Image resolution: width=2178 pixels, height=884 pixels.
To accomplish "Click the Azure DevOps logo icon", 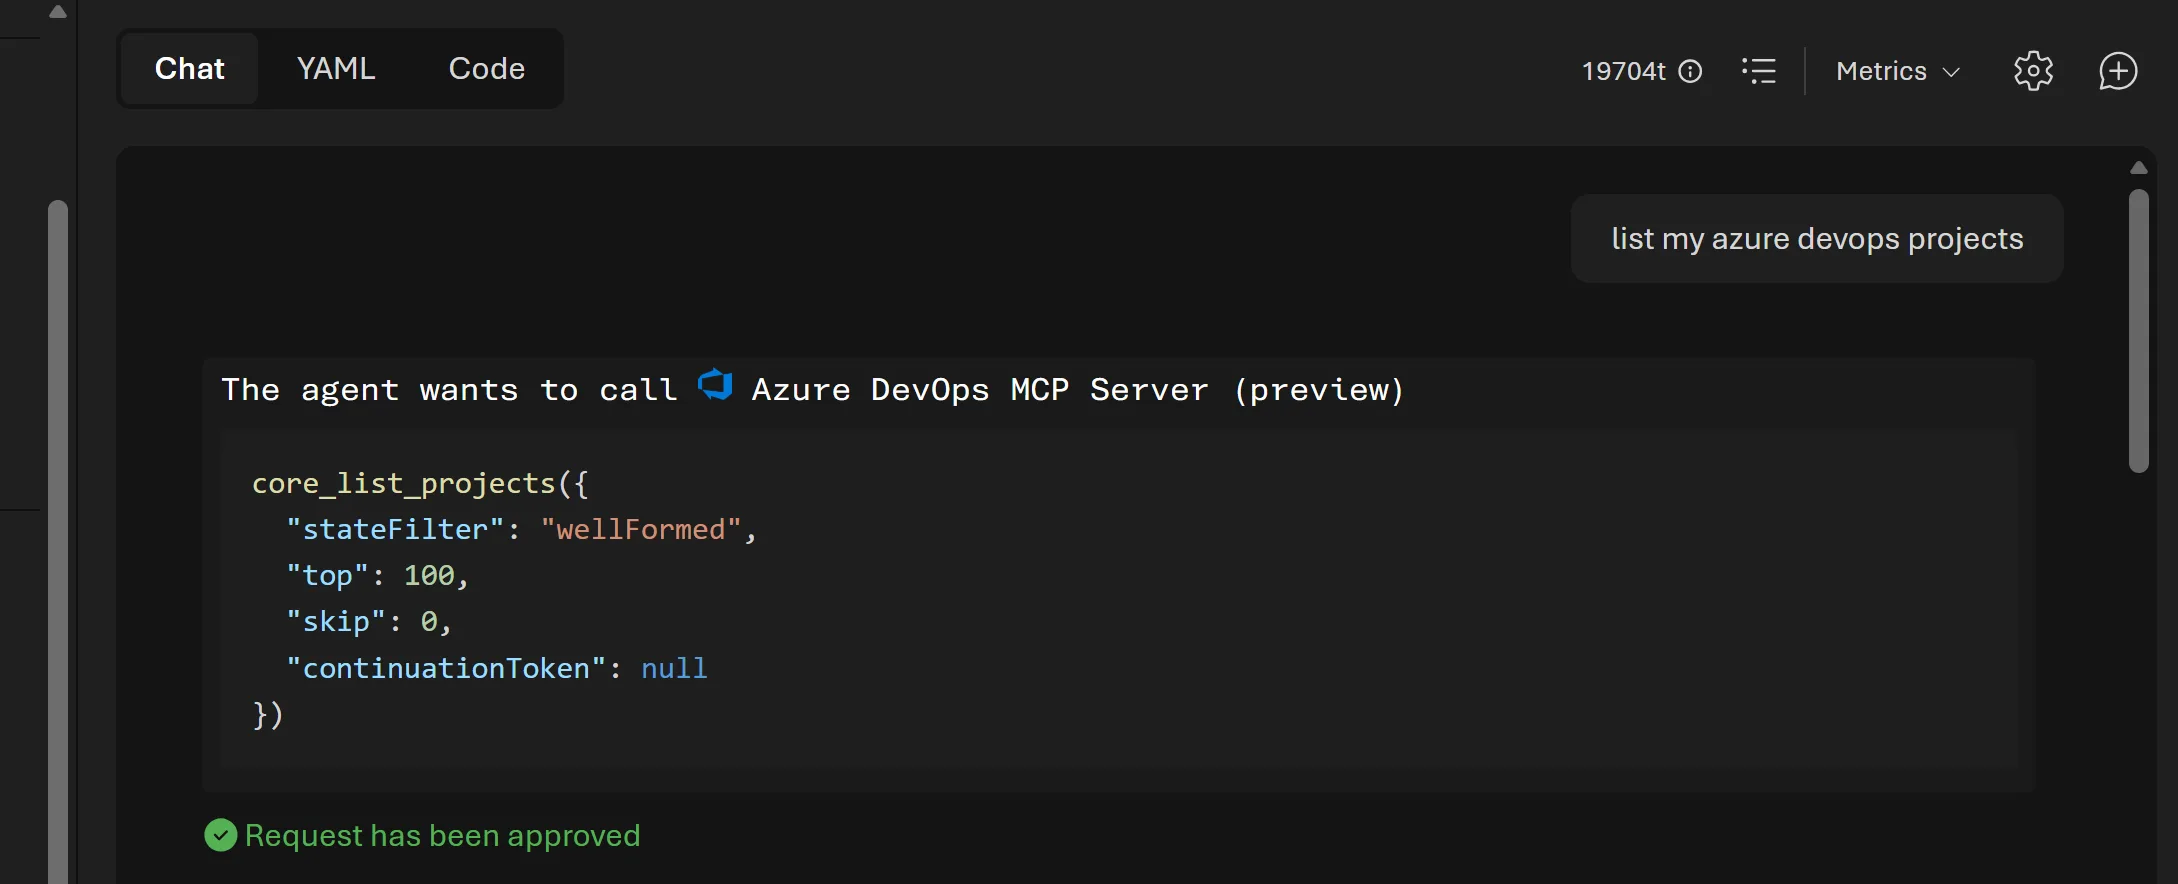I will [x=715, y=386].
